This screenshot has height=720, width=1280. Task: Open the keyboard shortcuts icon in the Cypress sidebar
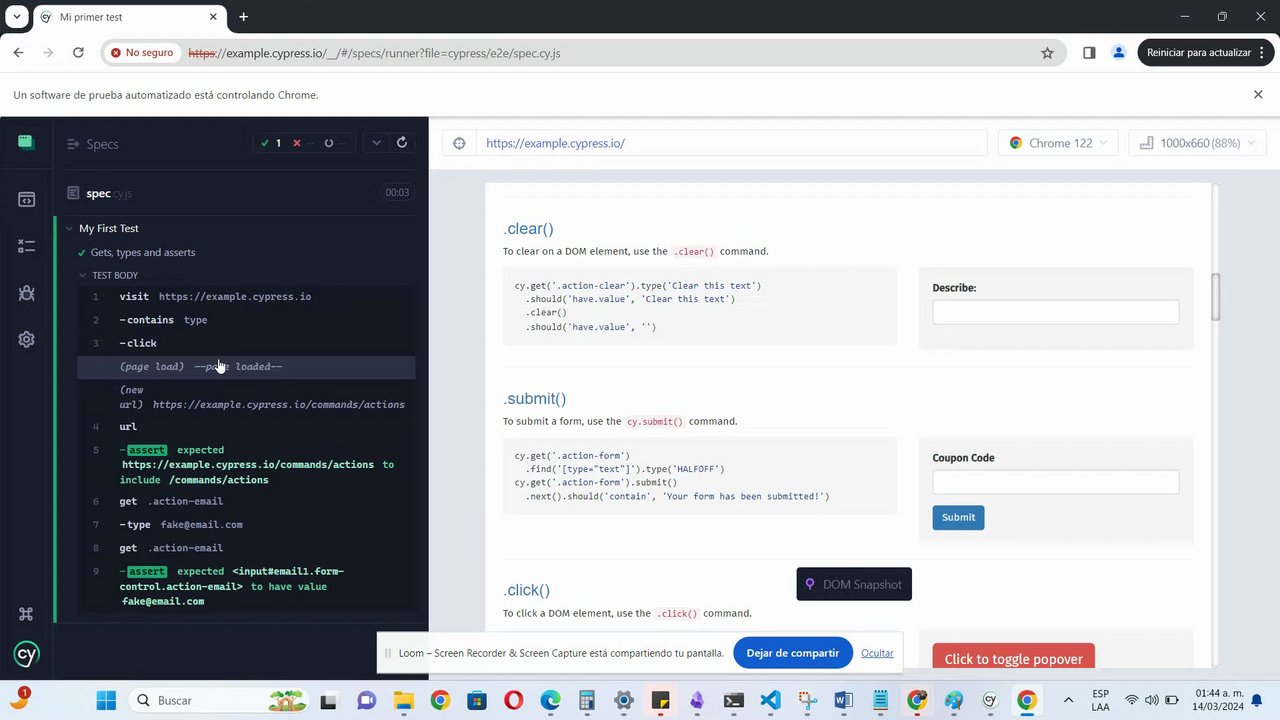pos(27,614)
